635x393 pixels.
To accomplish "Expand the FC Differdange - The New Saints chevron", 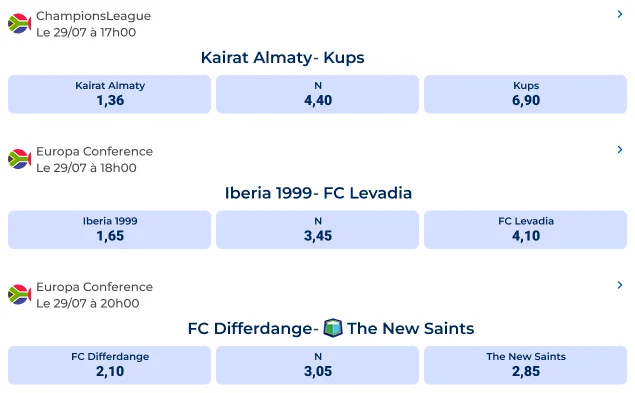I will [x=620, y=285].
